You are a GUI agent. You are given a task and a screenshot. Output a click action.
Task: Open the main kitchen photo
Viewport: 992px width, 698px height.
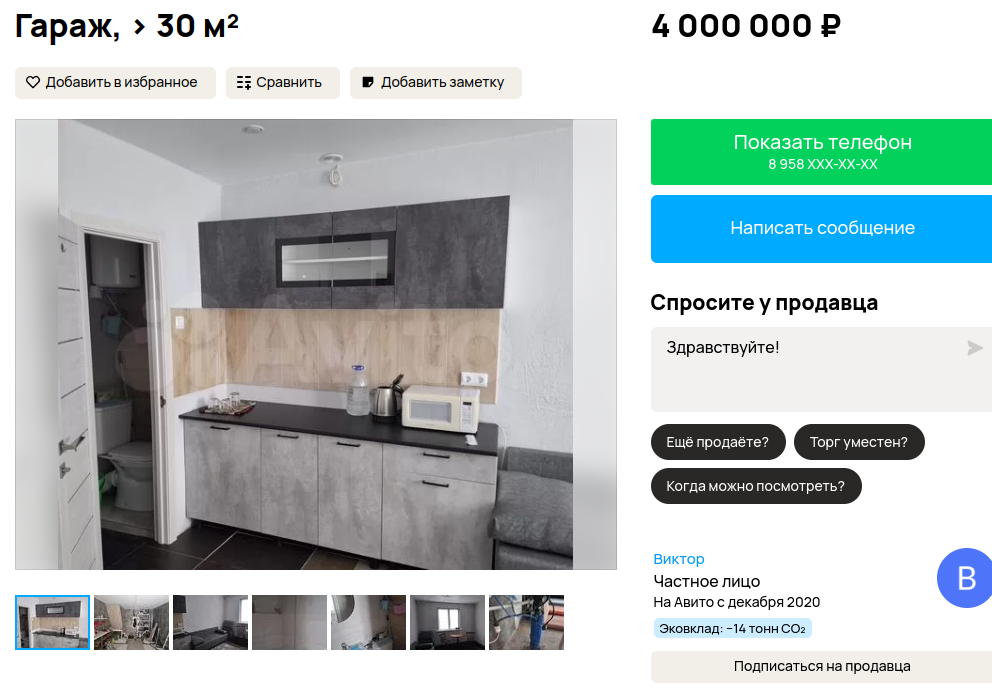[316, 344]
